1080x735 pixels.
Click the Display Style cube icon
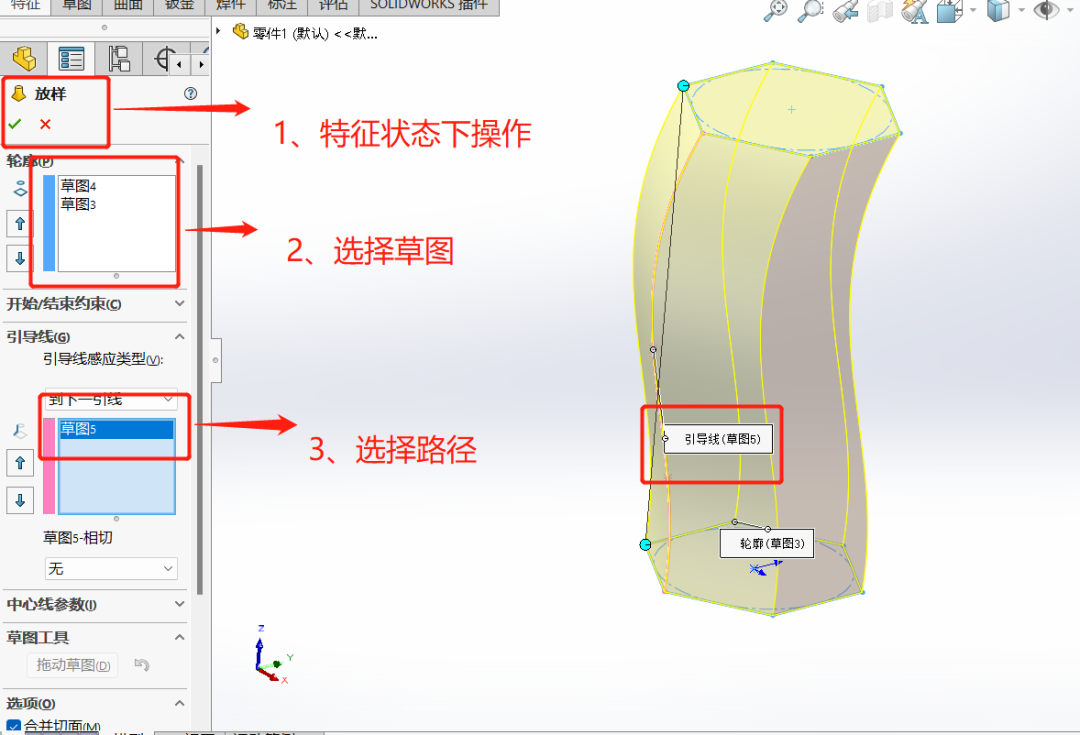pyautogui.click(x=1000, y=12)
